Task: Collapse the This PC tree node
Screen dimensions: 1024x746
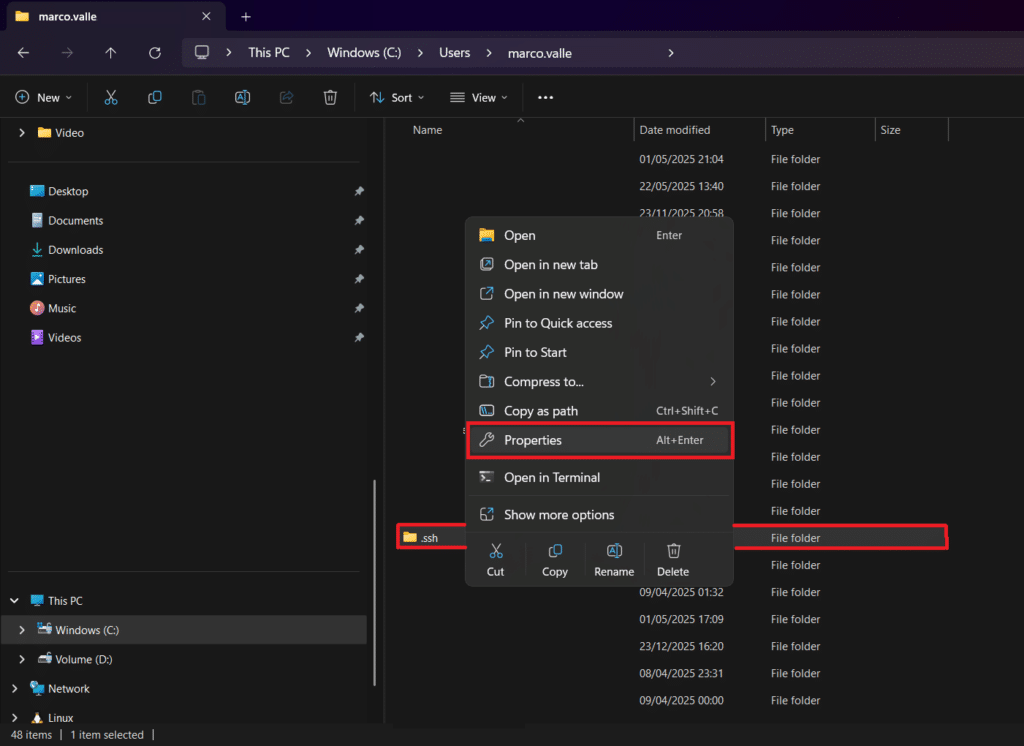Action: (15, 601)
